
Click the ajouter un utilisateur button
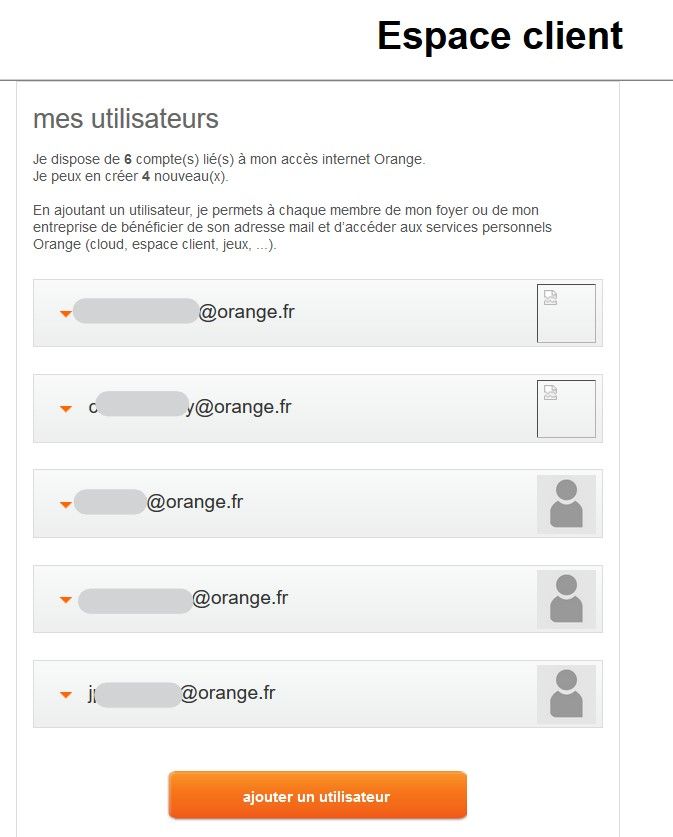[x=318, y=795]
